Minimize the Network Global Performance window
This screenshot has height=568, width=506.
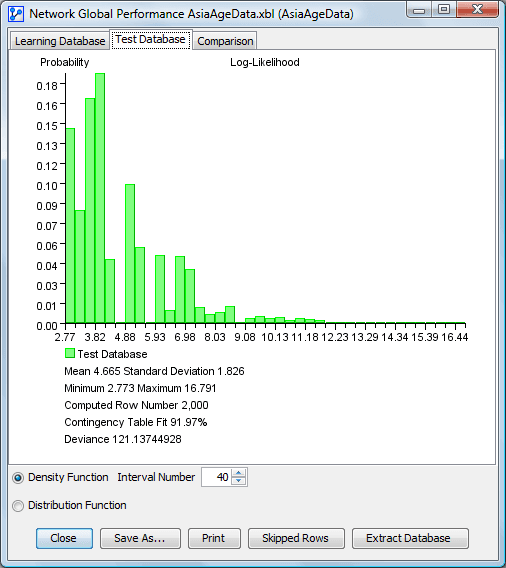[x=420, y=10]
